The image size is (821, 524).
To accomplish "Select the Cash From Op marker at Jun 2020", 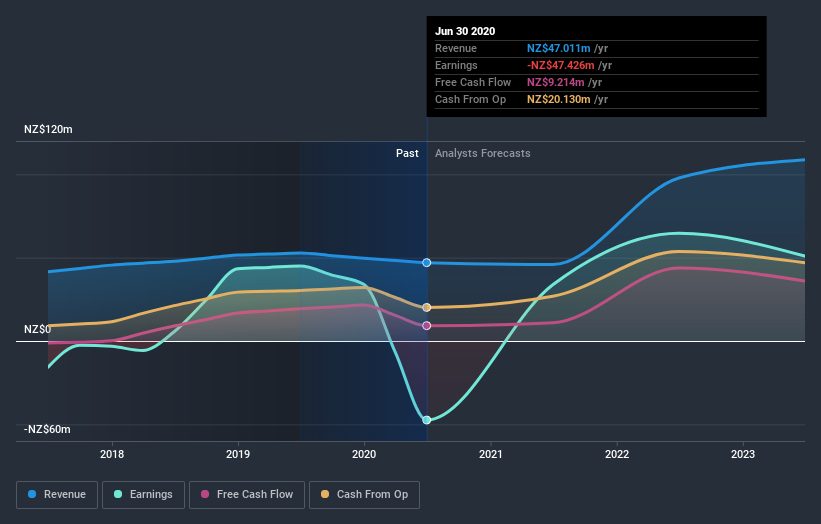I will tap(427, 307).
